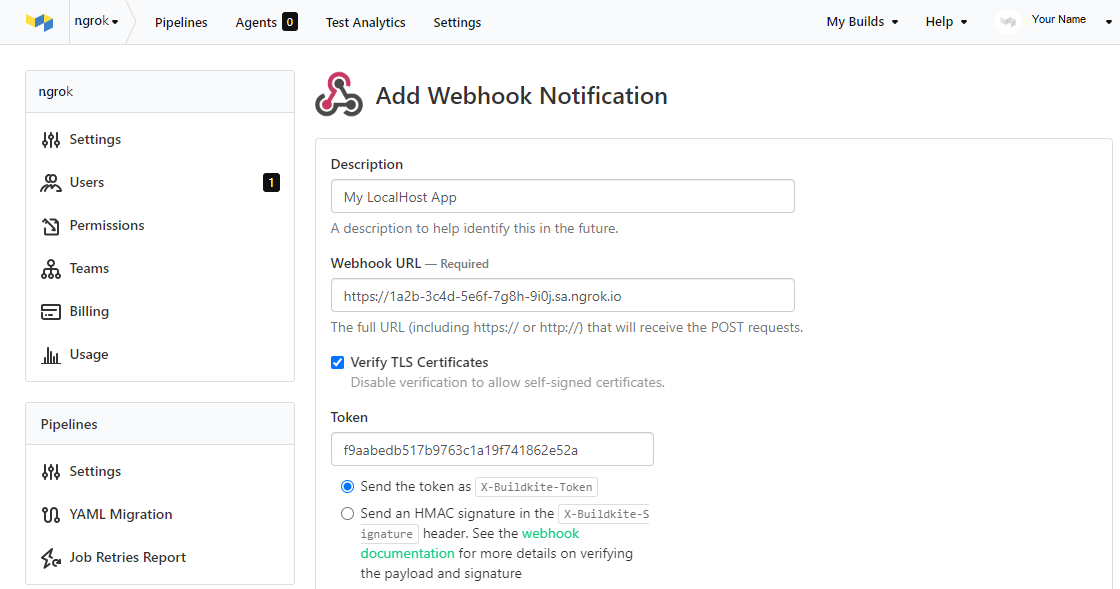
Task: Open the ngrok organization switcher
Action: pyautogui.click(x=96, y=21)
